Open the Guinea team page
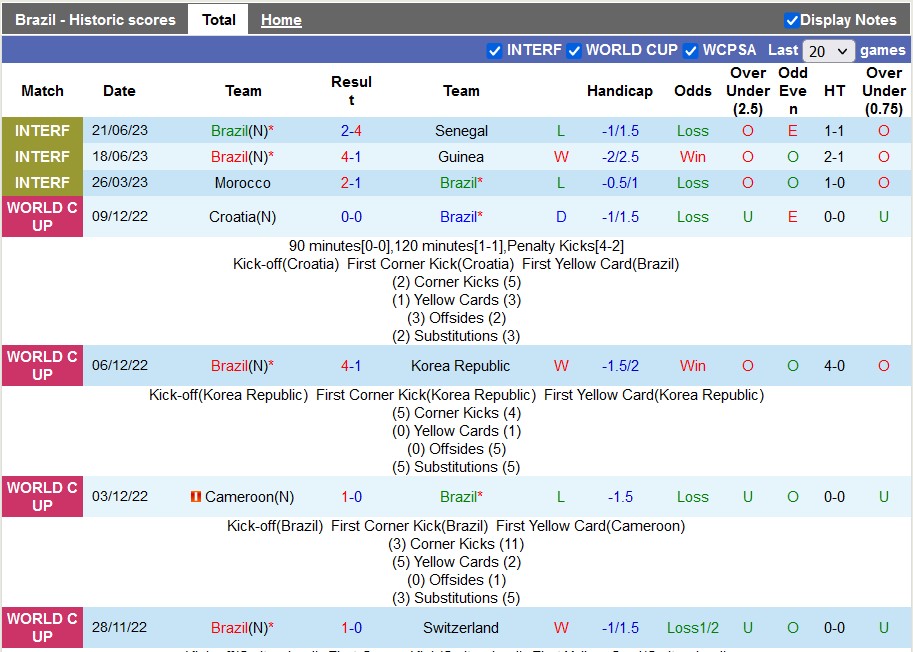 tap(461, 157)
